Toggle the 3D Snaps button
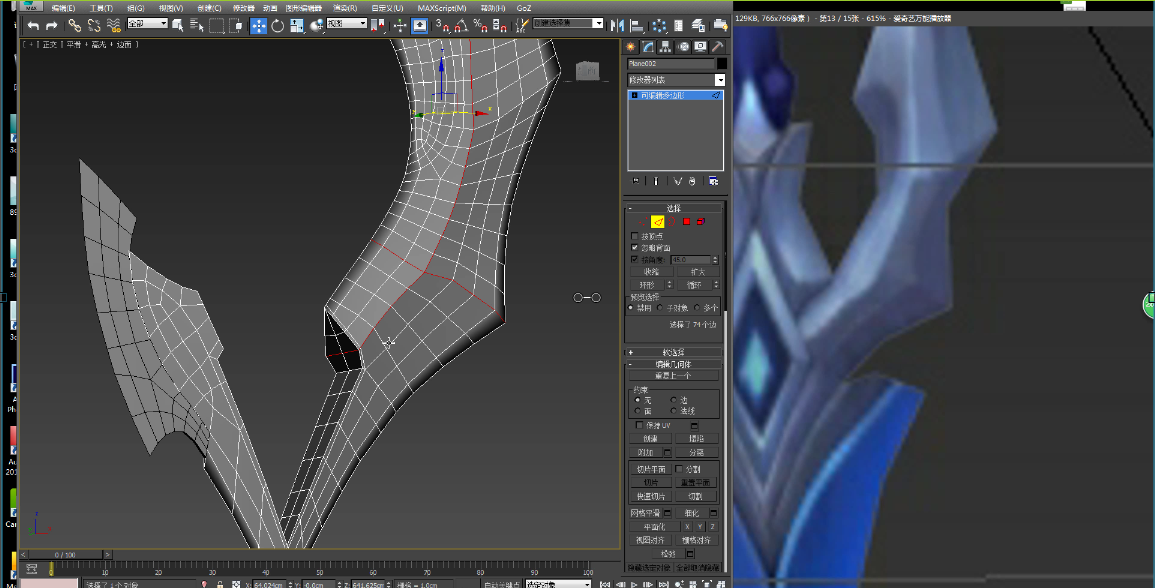Image resolution: width=1155 pixels, height=588 pixels. pyautogui.click(x=442, y=26)
